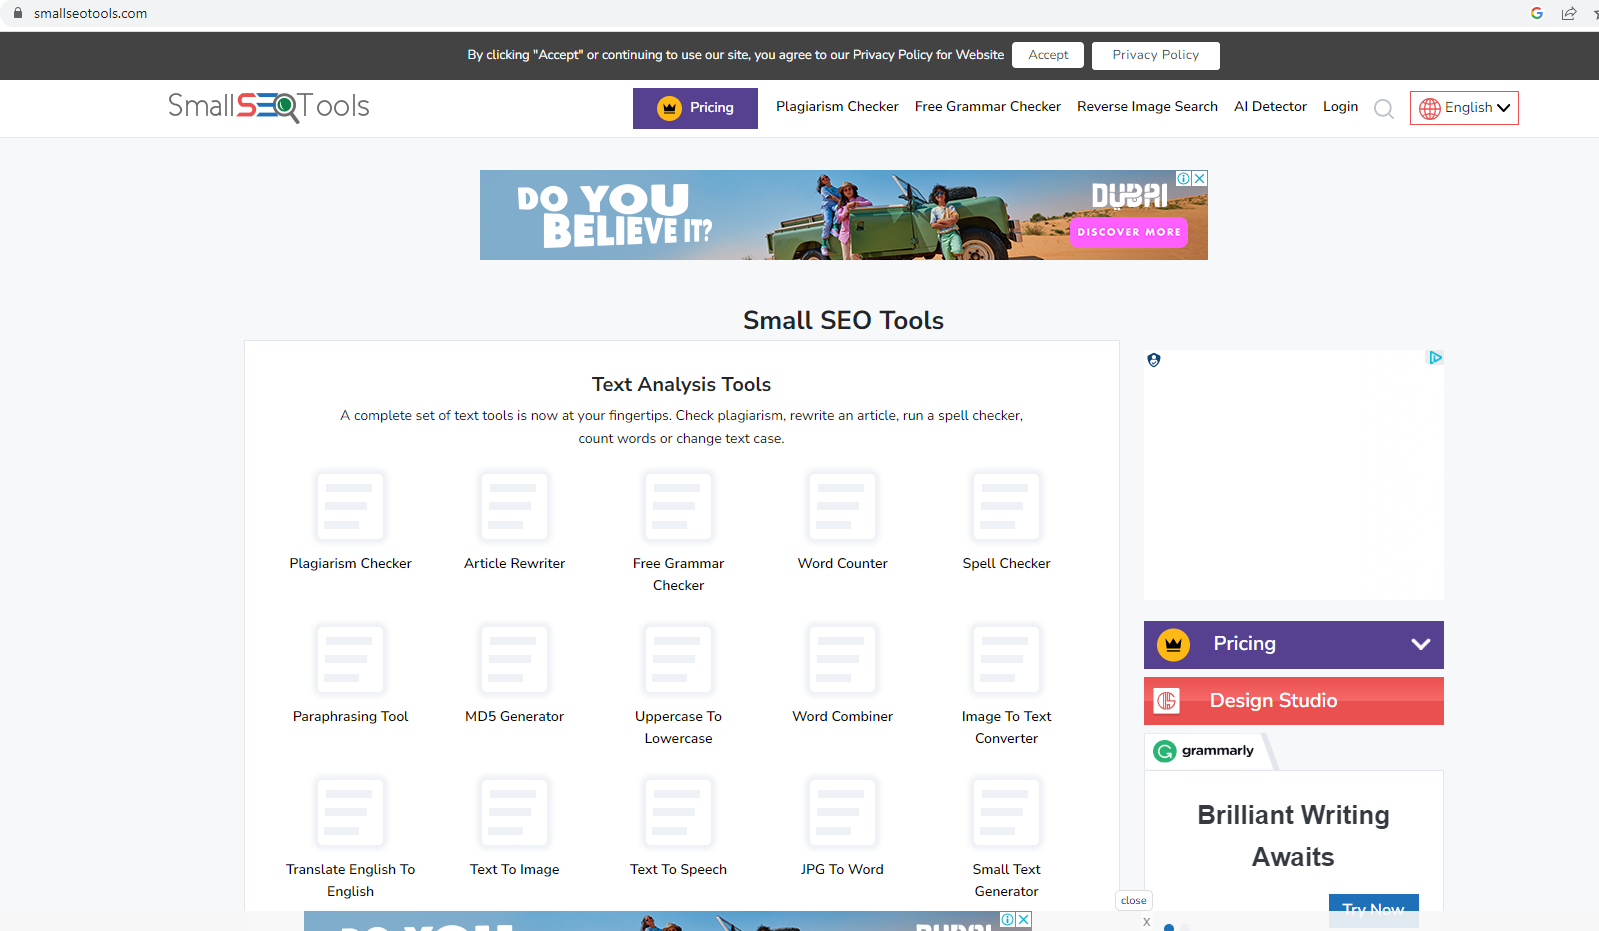Click the Spell Checker text link
The image size is (1599, 931).
[x=1006, y=563]
